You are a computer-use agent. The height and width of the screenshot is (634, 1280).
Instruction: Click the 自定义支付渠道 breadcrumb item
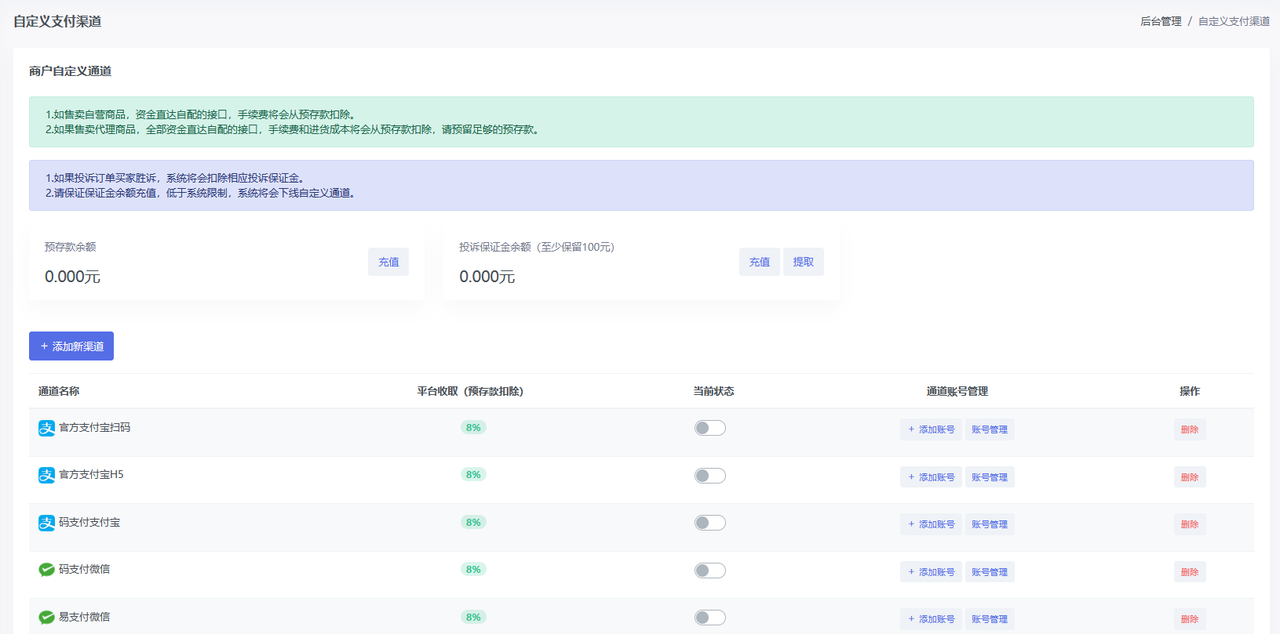tap(1234, 21)
